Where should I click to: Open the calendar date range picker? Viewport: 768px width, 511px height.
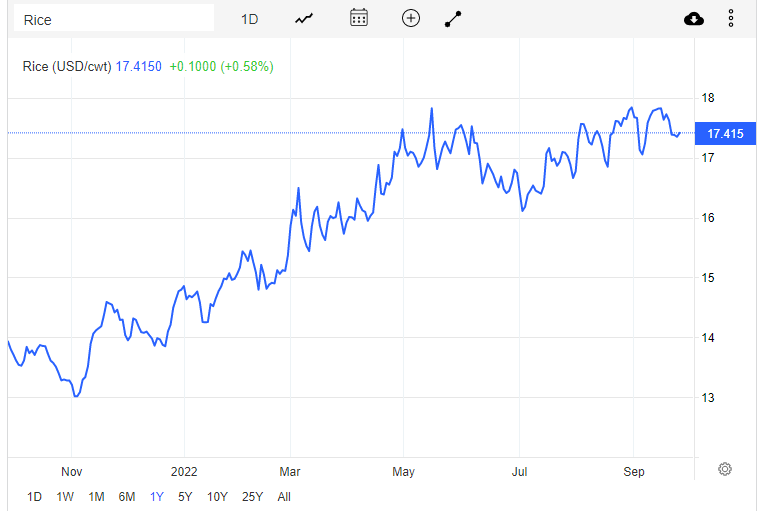359,19
